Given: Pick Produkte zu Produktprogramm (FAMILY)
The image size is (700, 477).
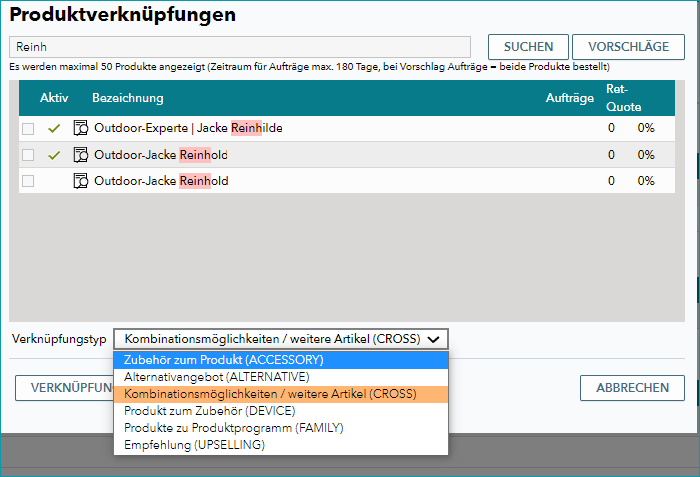Looking at the screenshot, I should pos(281,428).
